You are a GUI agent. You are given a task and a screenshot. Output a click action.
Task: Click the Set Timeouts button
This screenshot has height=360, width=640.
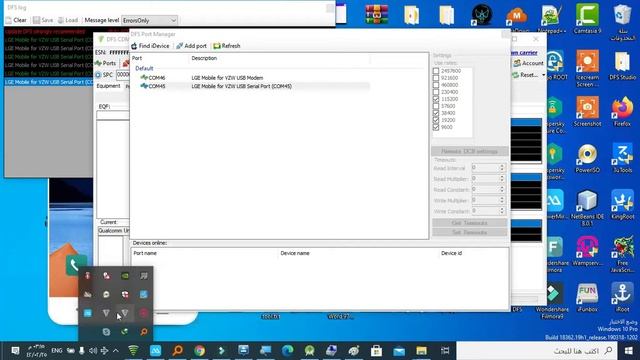[x=469, y=232]
